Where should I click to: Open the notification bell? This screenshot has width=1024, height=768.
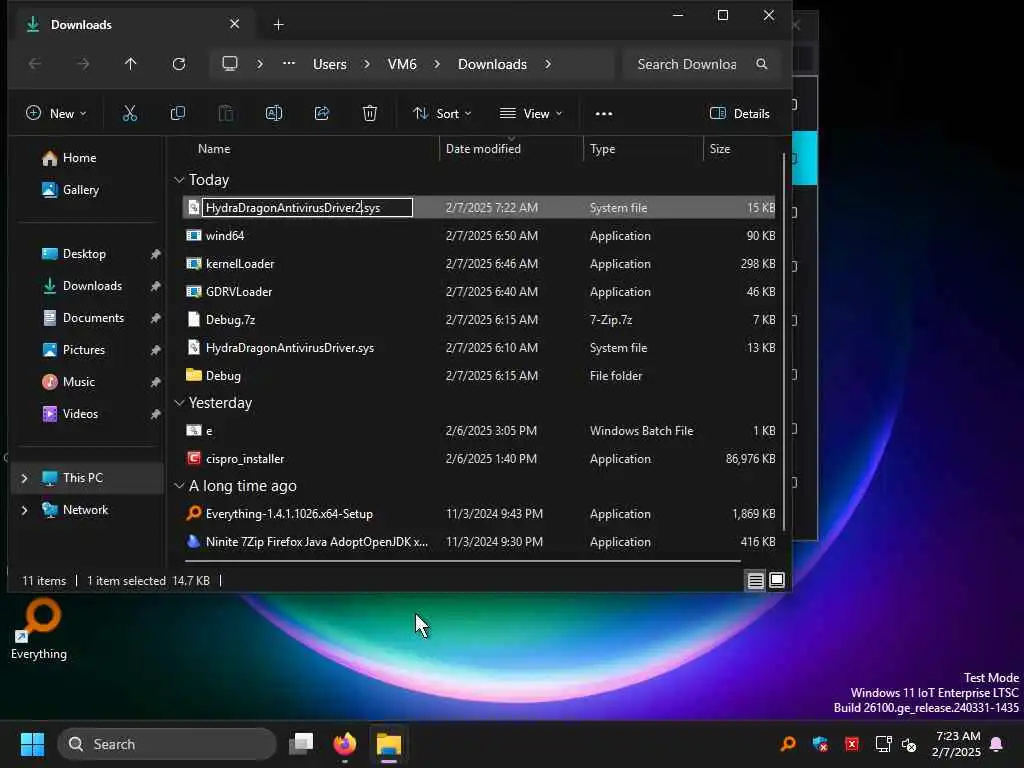pos(997,744)
